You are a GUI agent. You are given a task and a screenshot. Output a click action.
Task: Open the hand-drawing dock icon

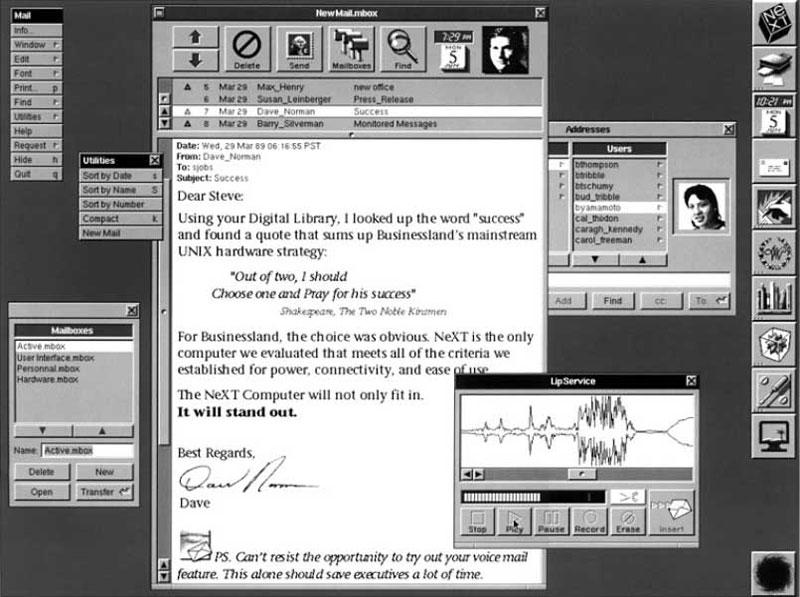(x=774, y=207)
